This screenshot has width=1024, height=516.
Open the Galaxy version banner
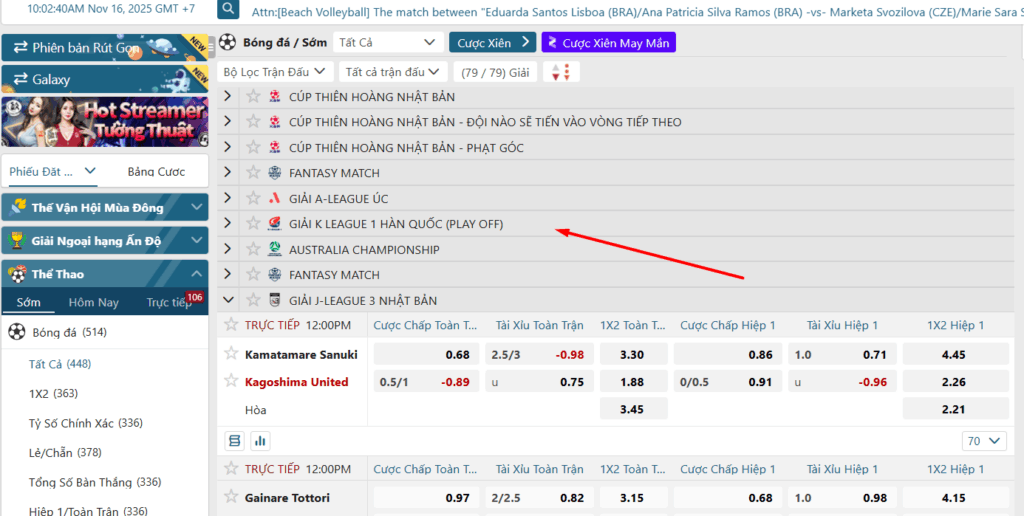[x=104, y=79]
